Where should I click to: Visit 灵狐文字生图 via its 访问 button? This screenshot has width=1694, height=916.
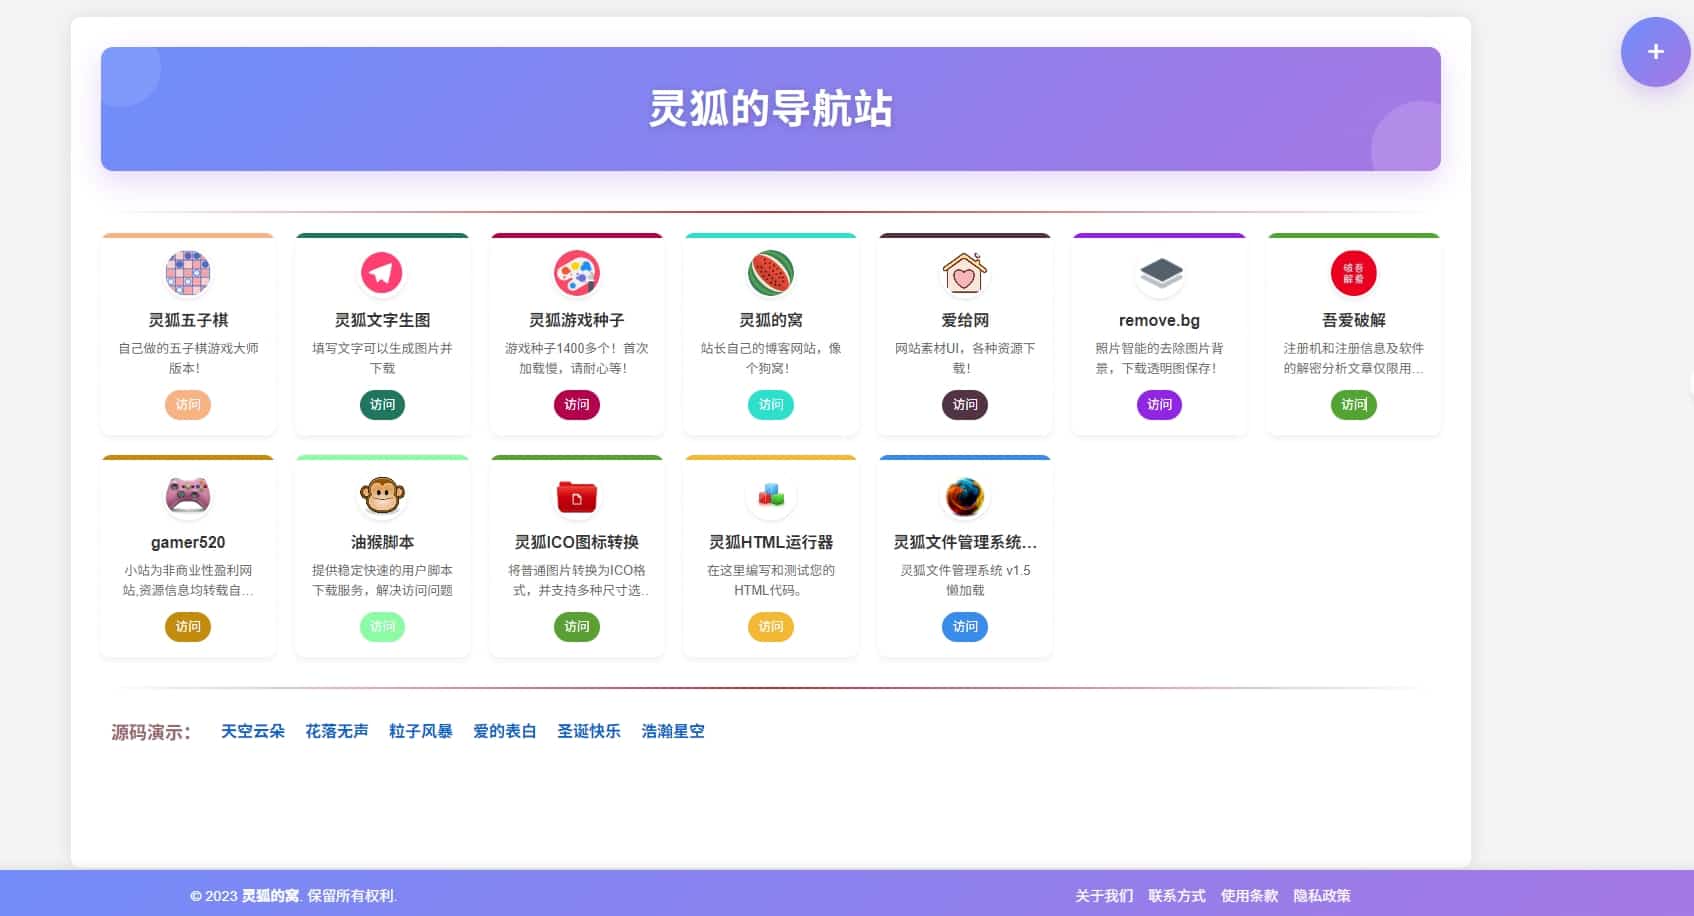382,405
